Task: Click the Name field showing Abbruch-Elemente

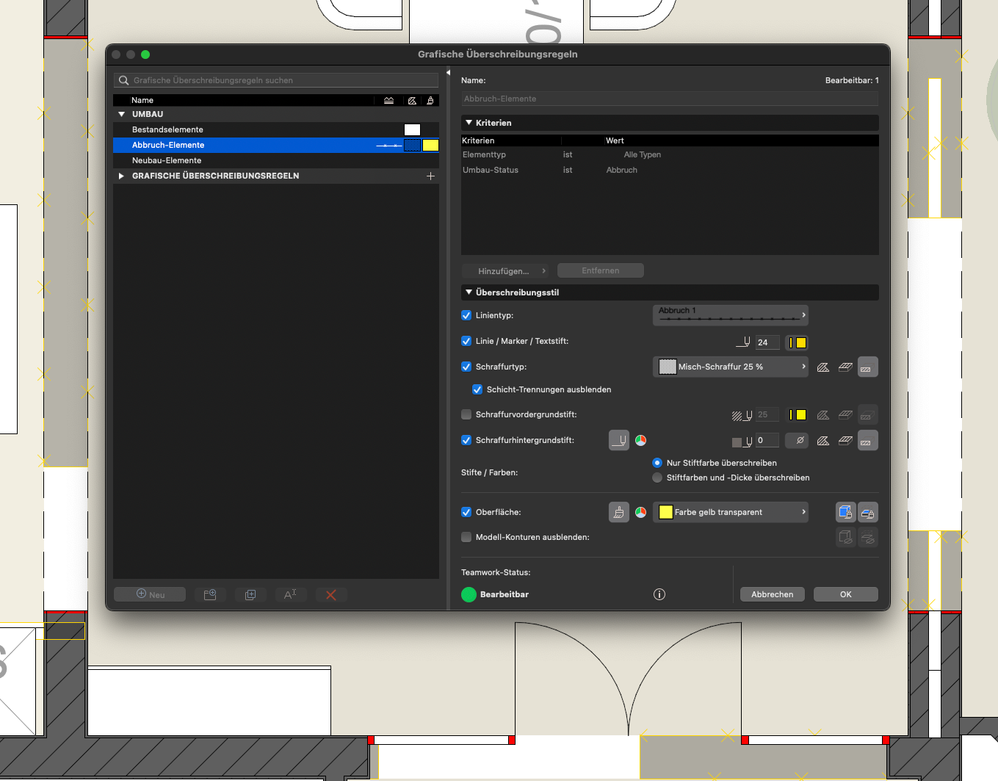Action: (670, 99)
